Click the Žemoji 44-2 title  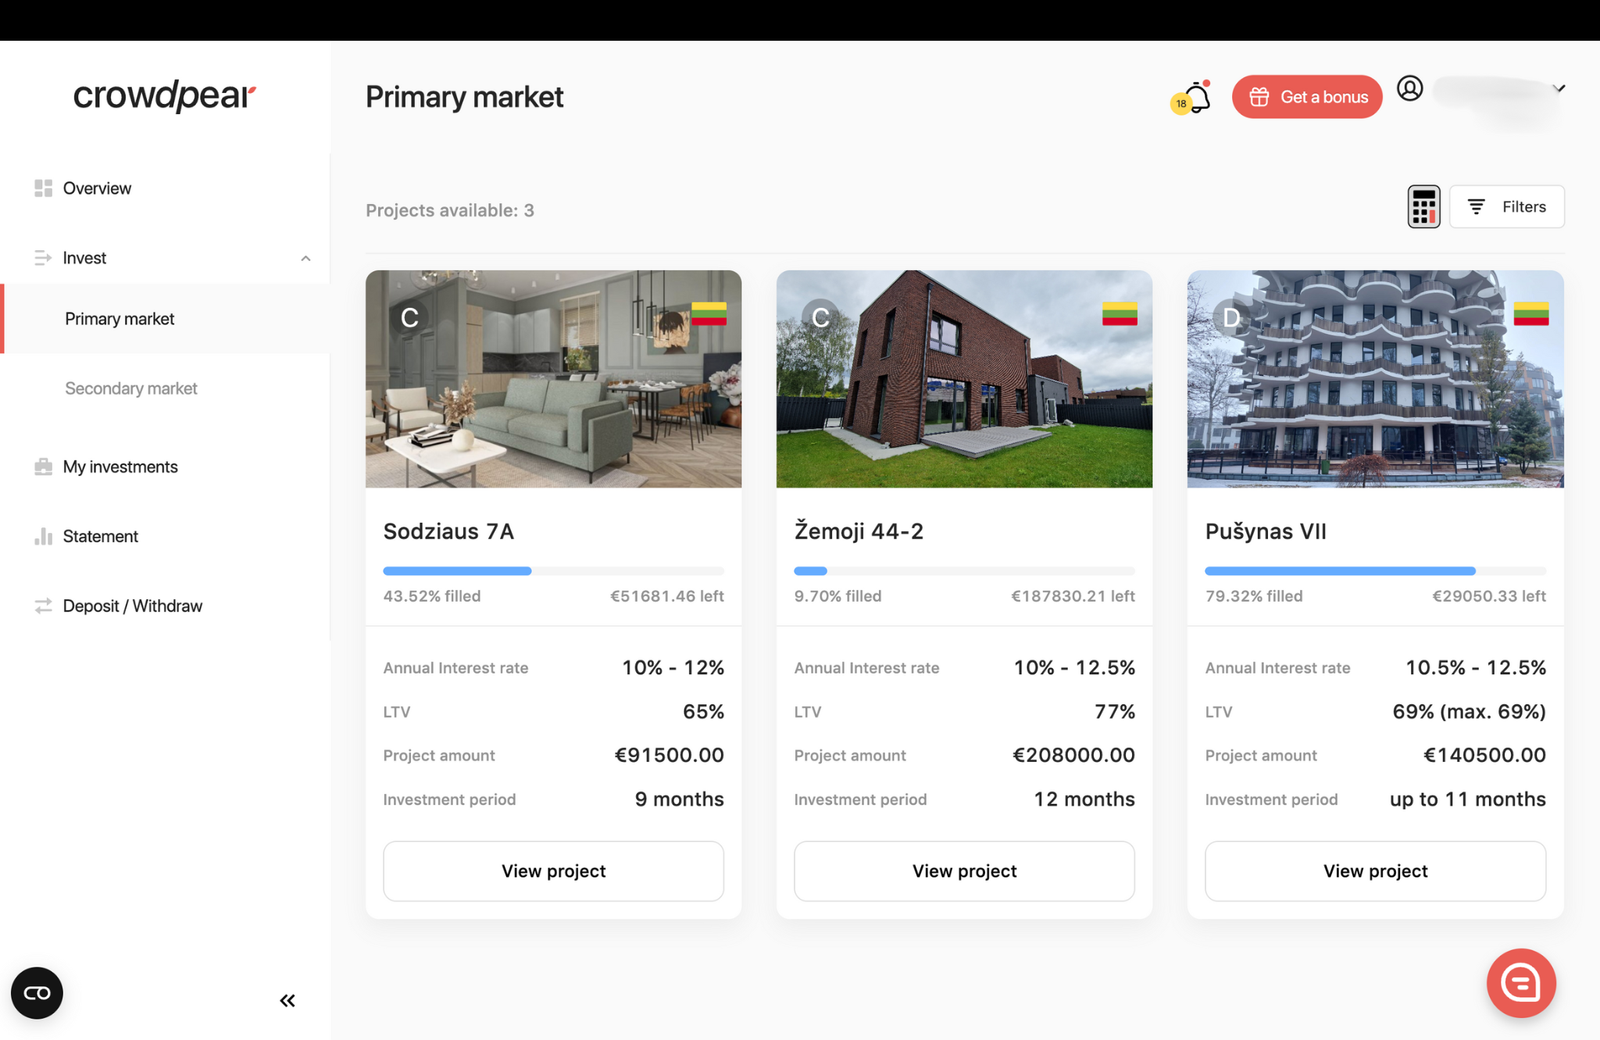859,531
